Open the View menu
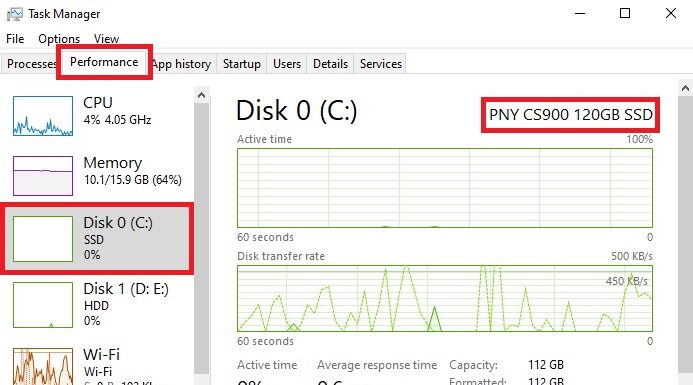The height and width of the screenshot is (385, 693). [x=106, y=39]
